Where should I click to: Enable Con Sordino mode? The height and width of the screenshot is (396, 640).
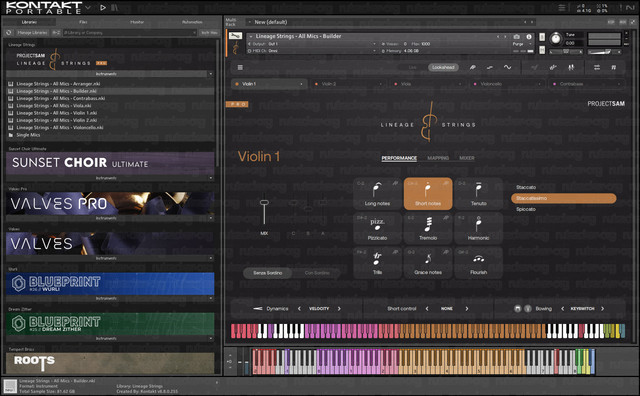click(x=317, y=273)
